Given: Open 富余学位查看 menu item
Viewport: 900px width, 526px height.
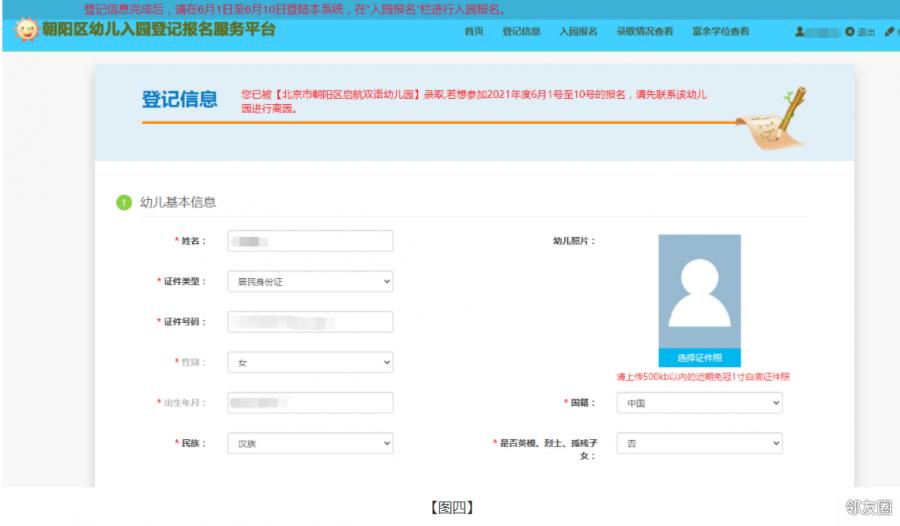Looking at the screenshot, I should pyautogui.click(x=720, y=32).
